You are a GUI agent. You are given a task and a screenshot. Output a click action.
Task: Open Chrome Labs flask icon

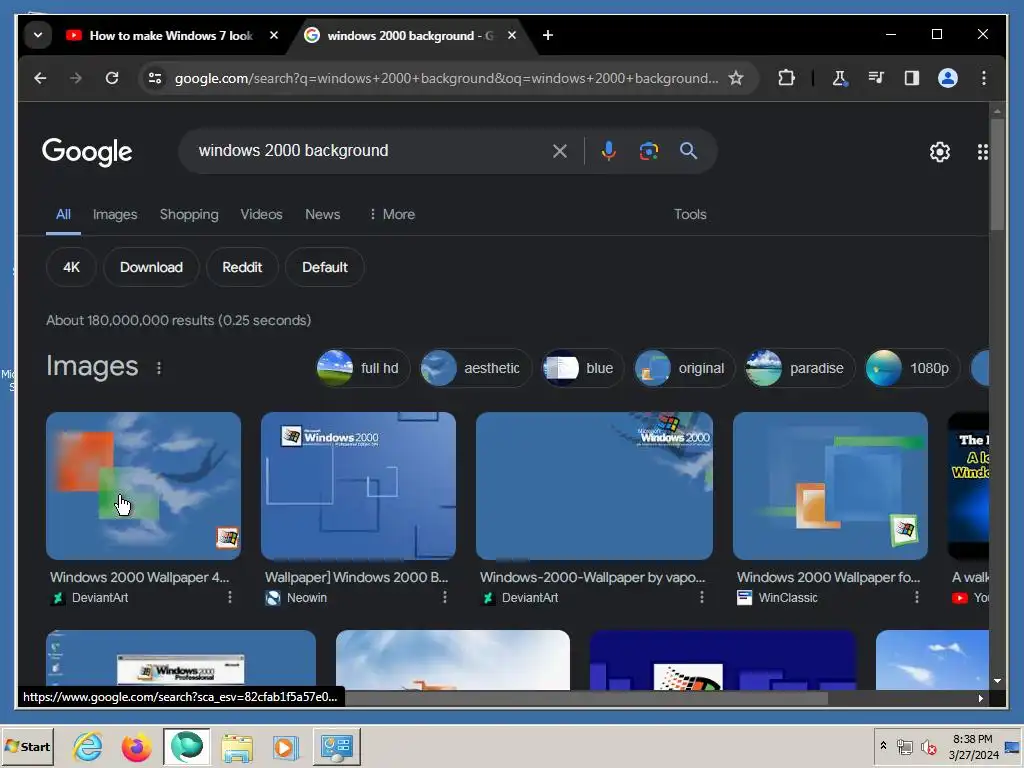point(840,78)
